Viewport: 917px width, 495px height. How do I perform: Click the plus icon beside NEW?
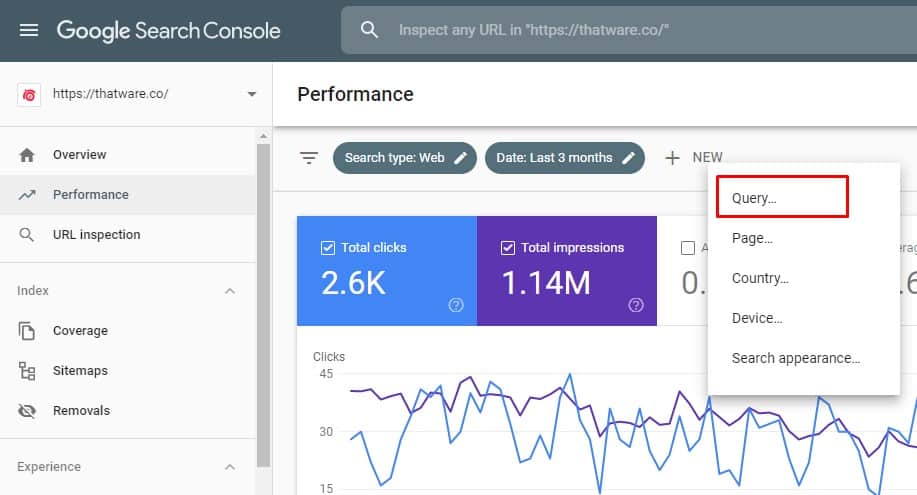pos(673,158)
